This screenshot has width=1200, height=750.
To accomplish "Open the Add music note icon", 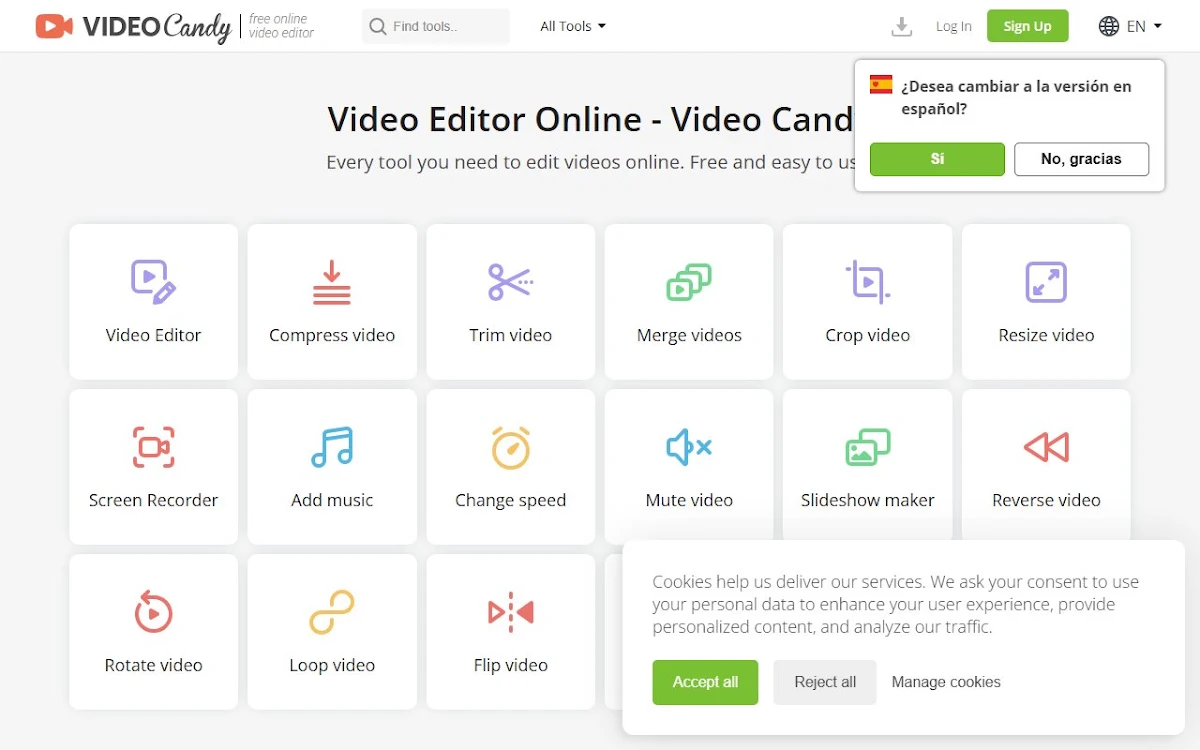I will [332, 447].
